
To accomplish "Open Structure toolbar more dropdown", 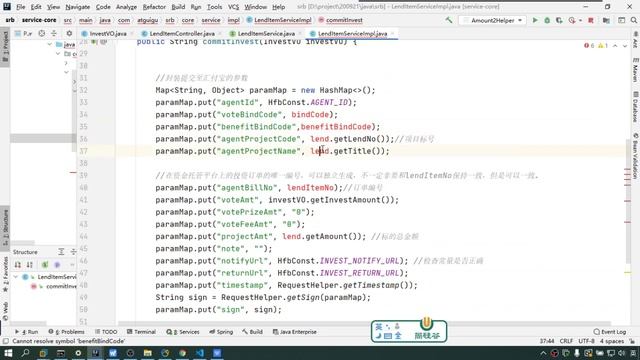I will (x=72, y=265).
